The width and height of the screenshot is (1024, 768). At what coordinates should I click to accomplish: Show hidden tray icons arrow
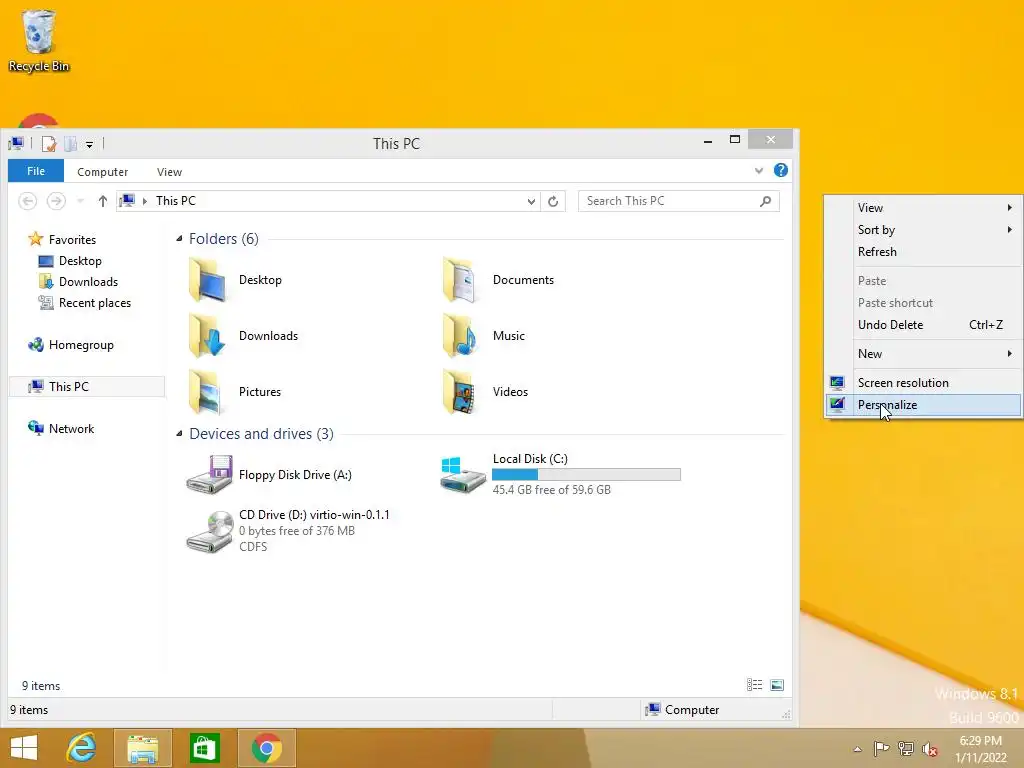coord(857,749)
